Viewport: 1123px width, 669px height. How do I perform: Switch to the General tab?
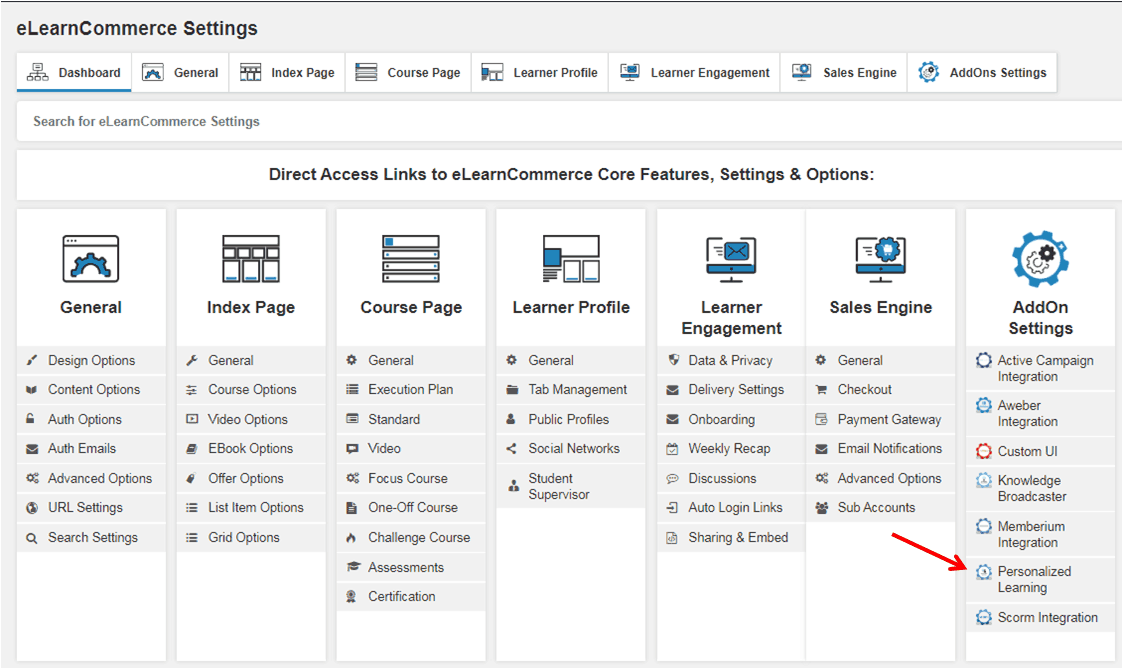click(x=180, y=72)
